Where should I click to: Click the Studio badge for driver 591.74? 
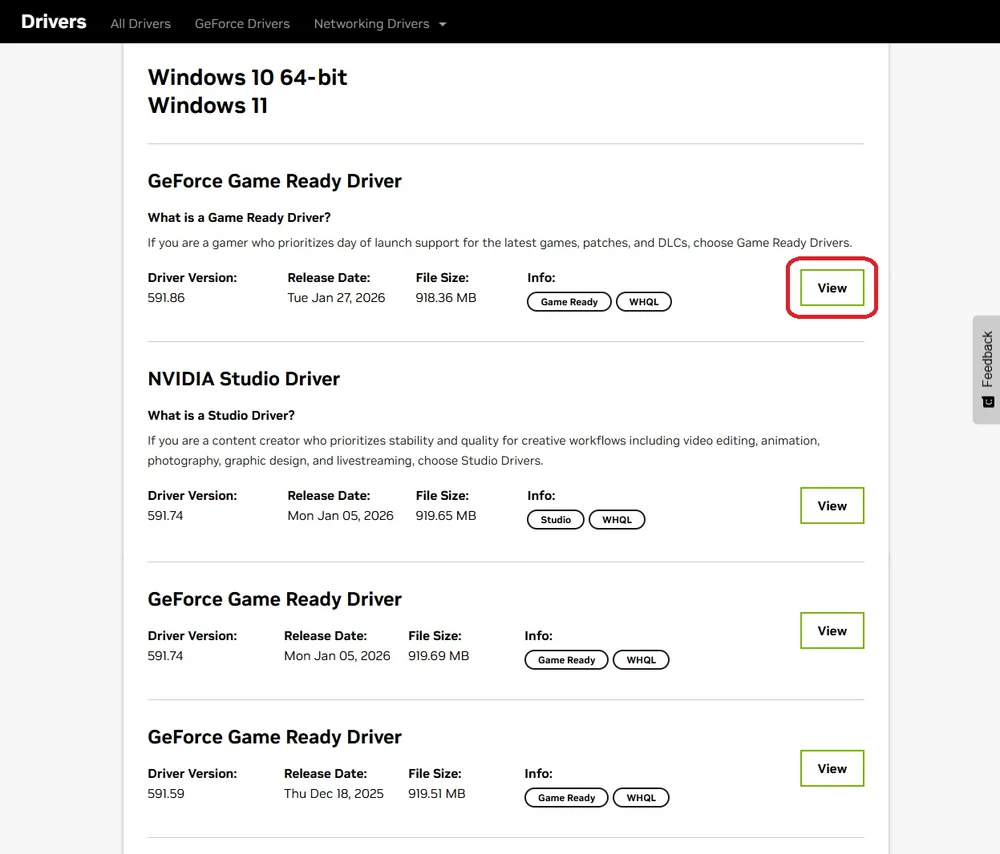point(555,519)
